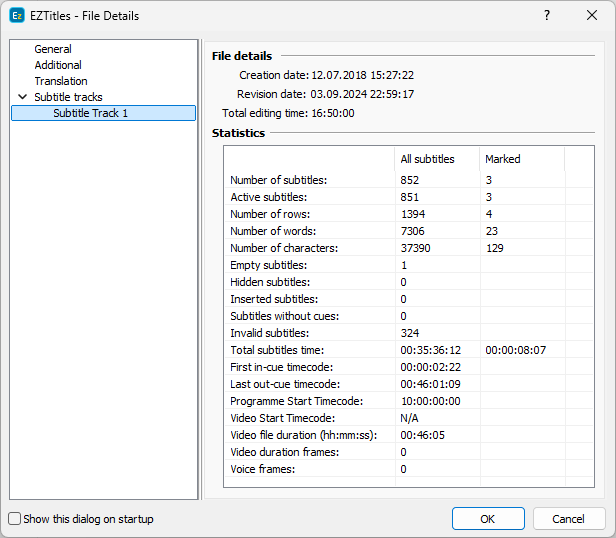
Task: Click the Number of subtitles row label
Action: (x=278, y=180)
